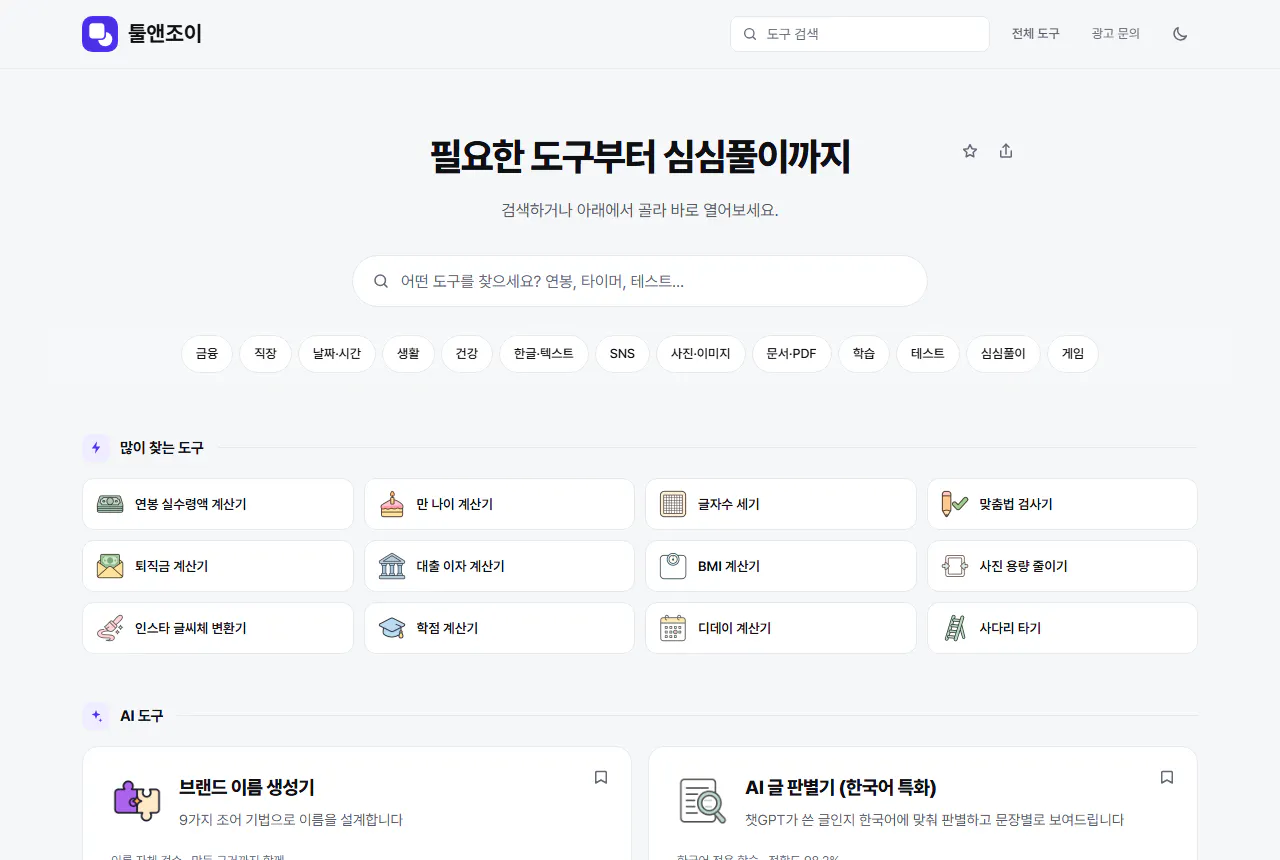1280x860 pixels.
Task: Open the 대출 이자 계산기 tool
Action: (499, 566)
